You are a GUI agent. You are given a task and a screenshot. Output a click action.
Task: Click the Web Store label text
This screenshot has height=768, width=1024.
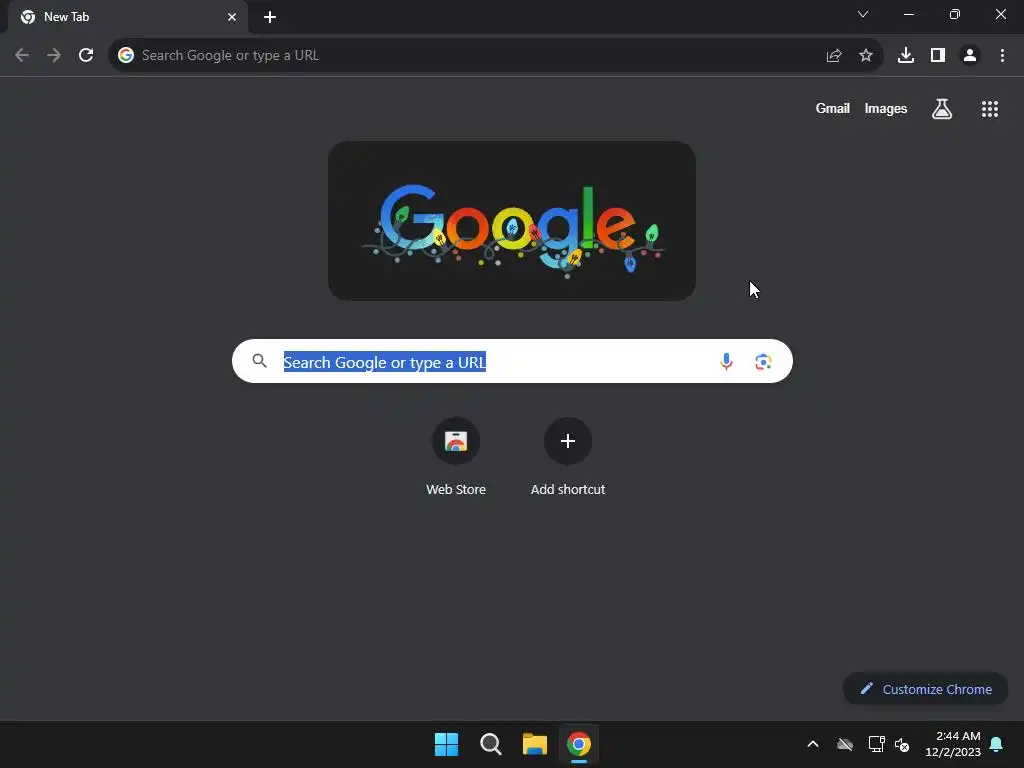pos(456,490)
